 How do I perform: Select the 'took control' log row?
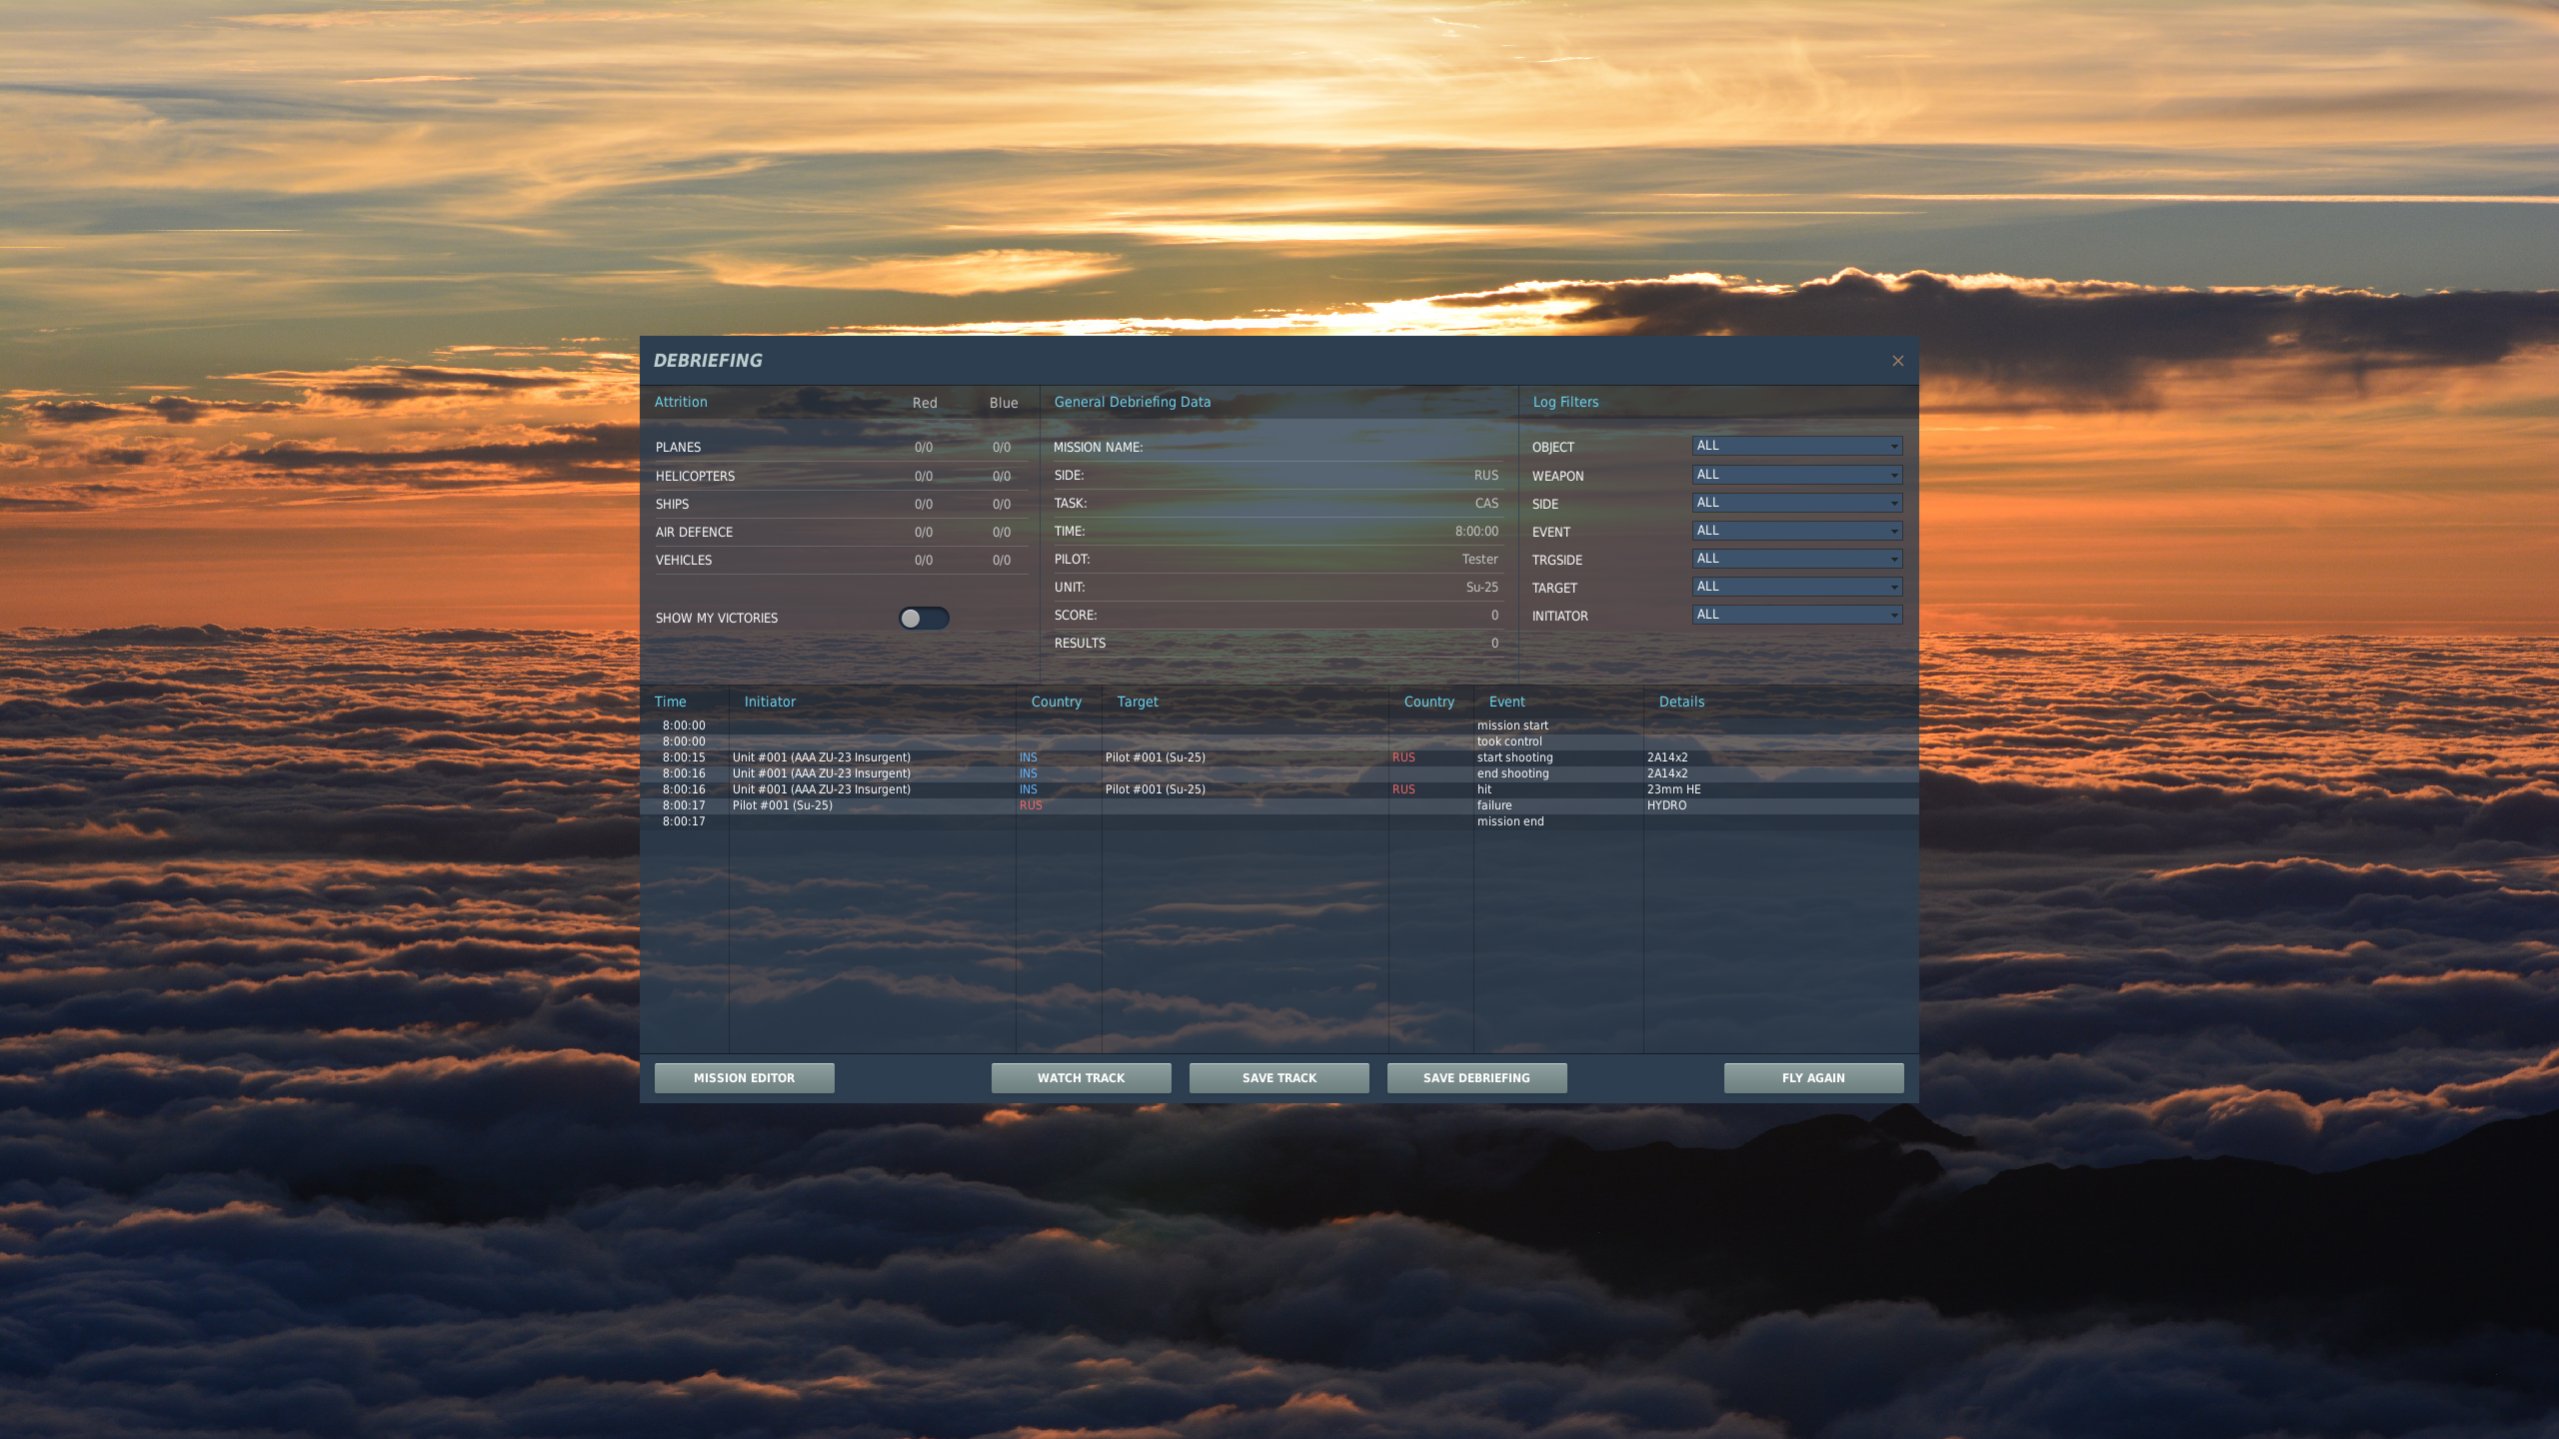(1278, 742)
